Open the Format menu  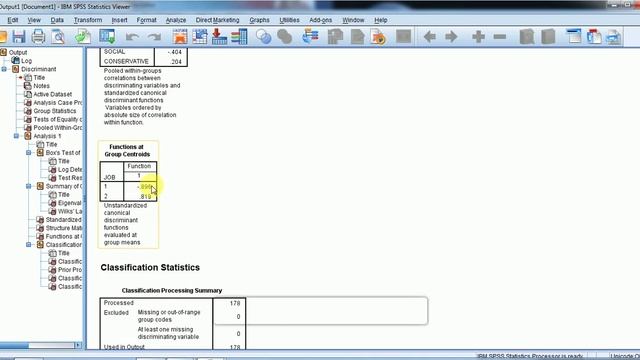click(x=147, y=20)
